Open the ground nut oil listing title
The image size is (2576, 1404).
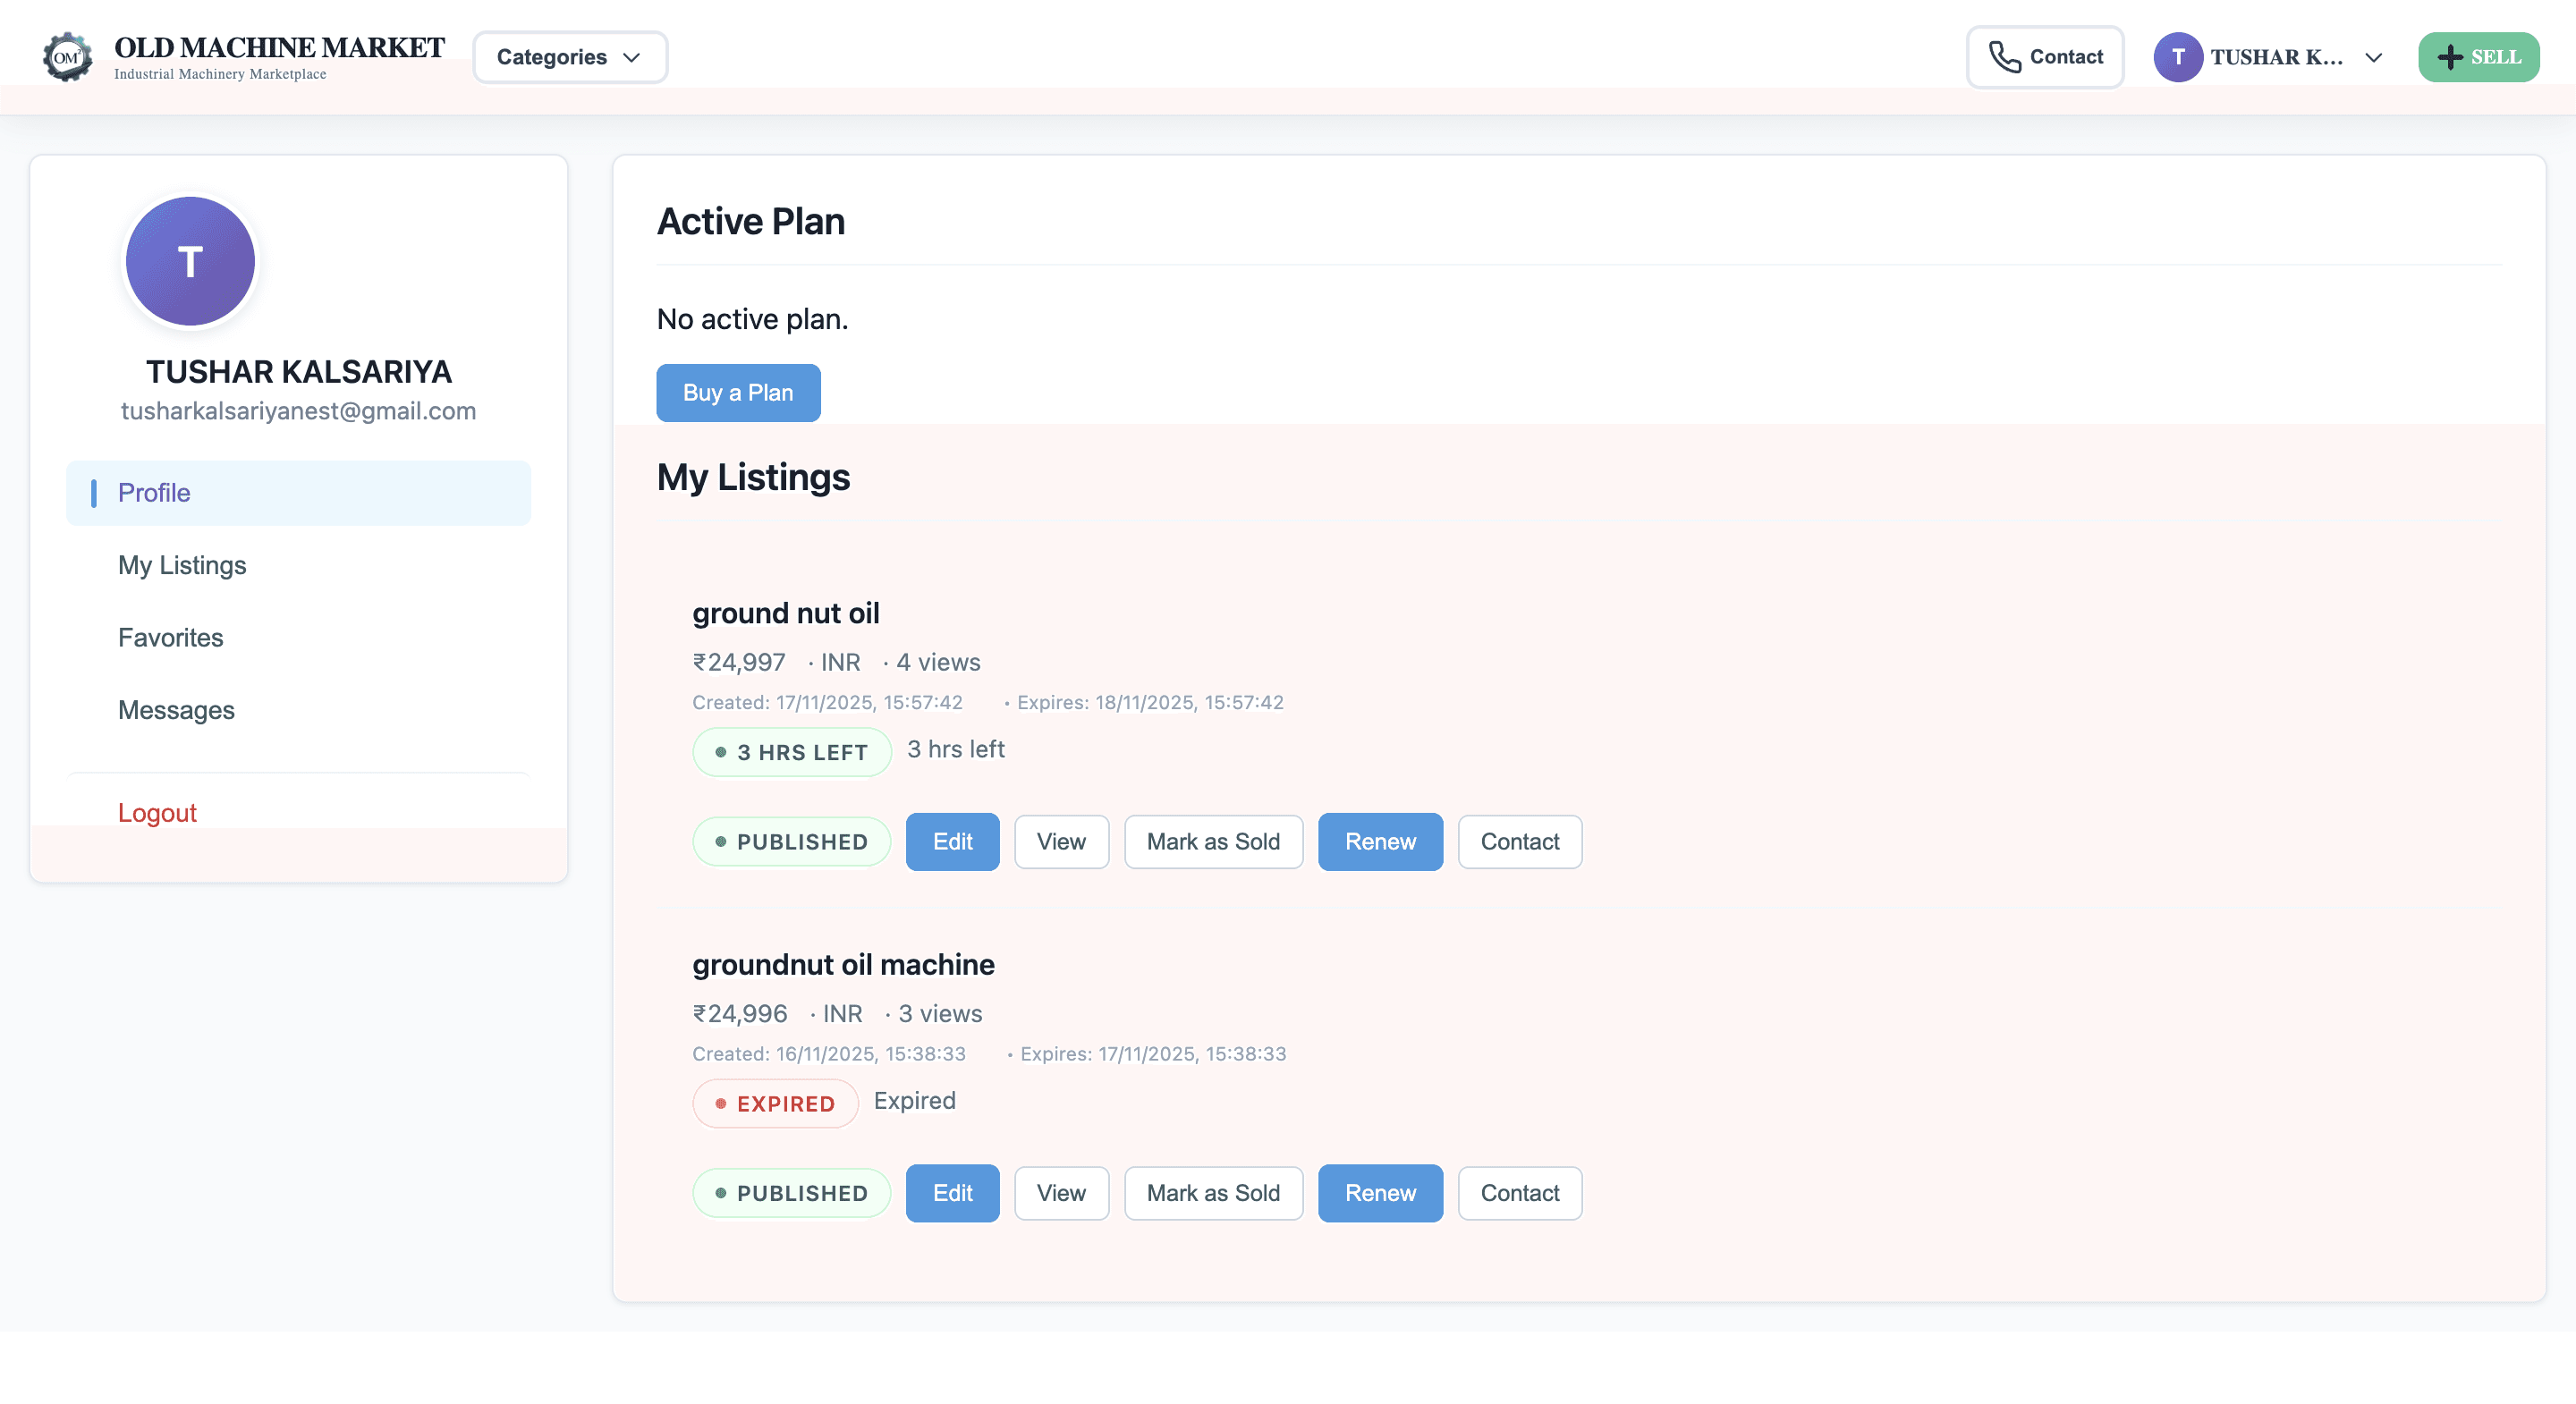click(785, 613)
